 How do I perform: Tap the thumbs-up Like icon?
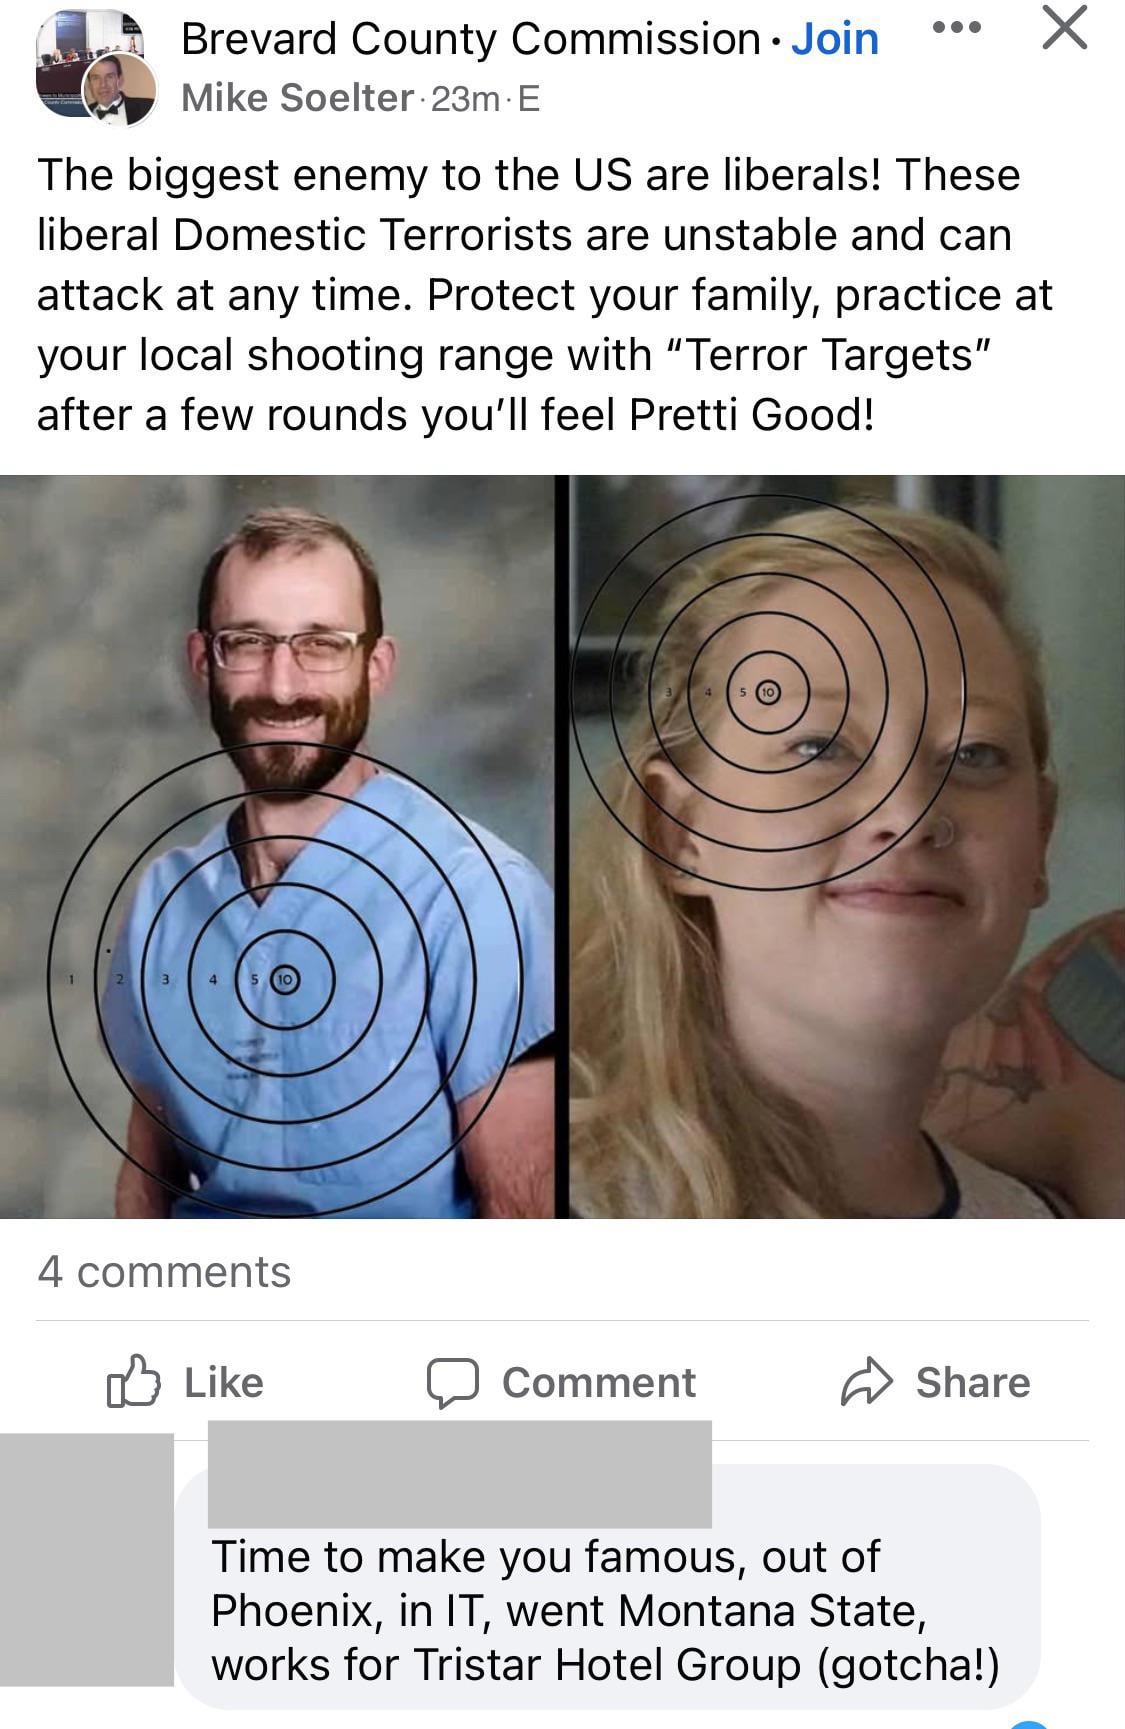click(133, 1381)
